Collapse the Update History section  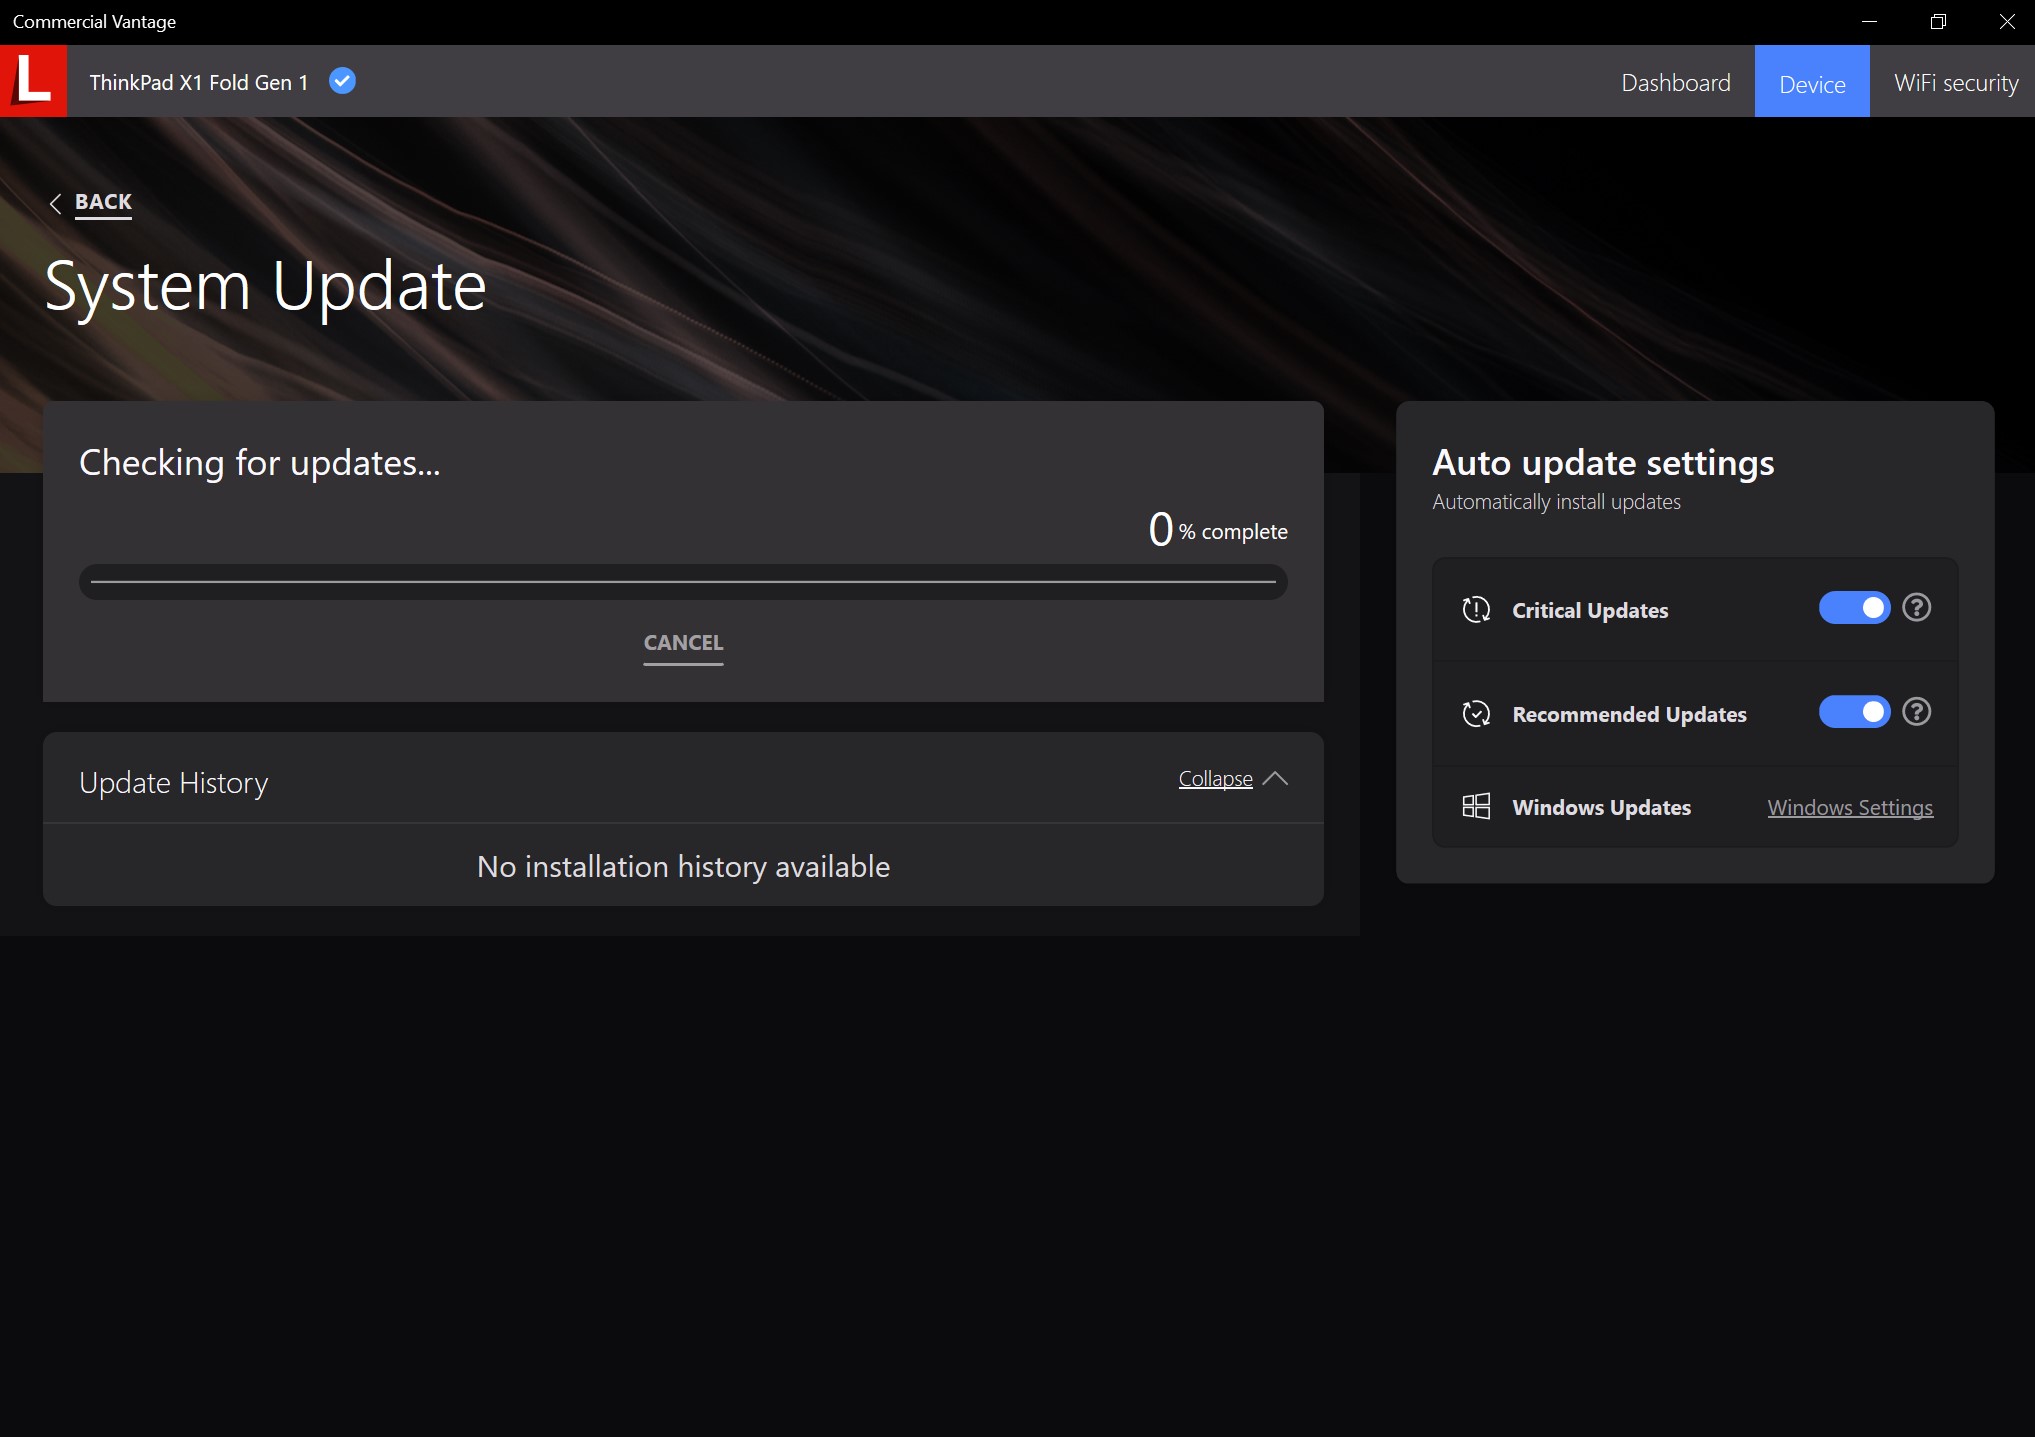click(1215, 779)
